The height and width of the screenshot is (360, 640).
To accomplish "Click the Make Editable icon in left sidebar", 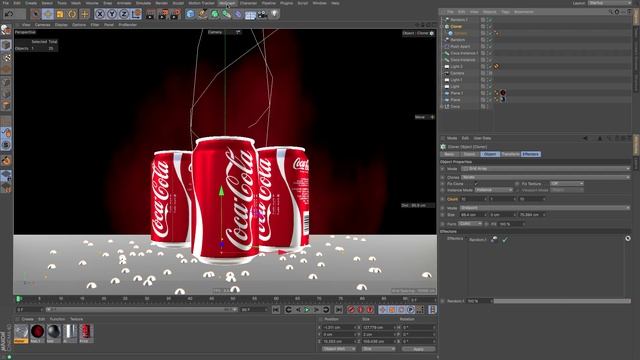I will 6,30.
